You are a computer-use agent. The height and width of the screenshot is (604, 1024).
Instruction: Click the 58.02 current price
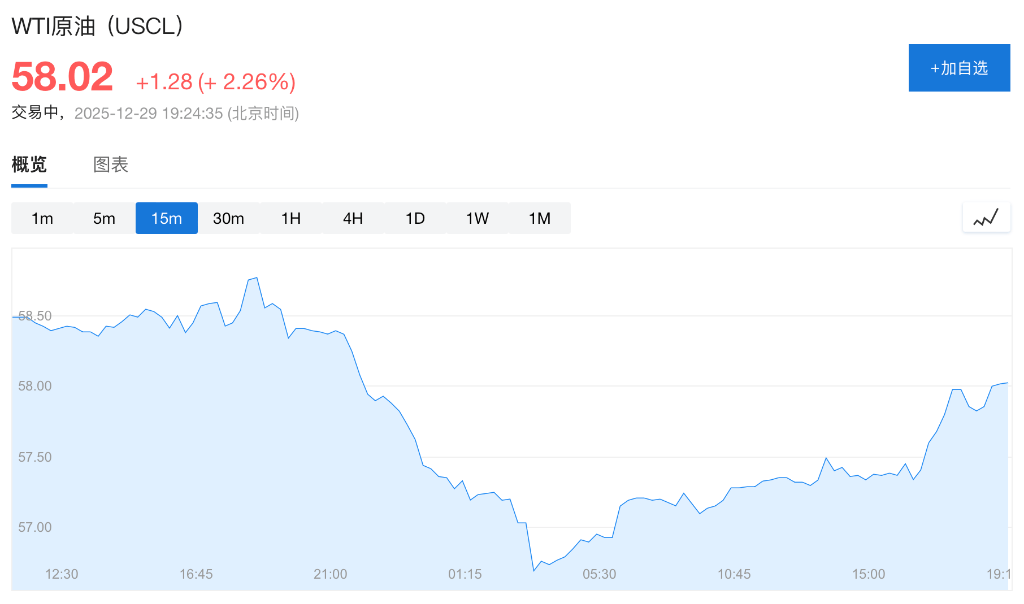[62, 78]
